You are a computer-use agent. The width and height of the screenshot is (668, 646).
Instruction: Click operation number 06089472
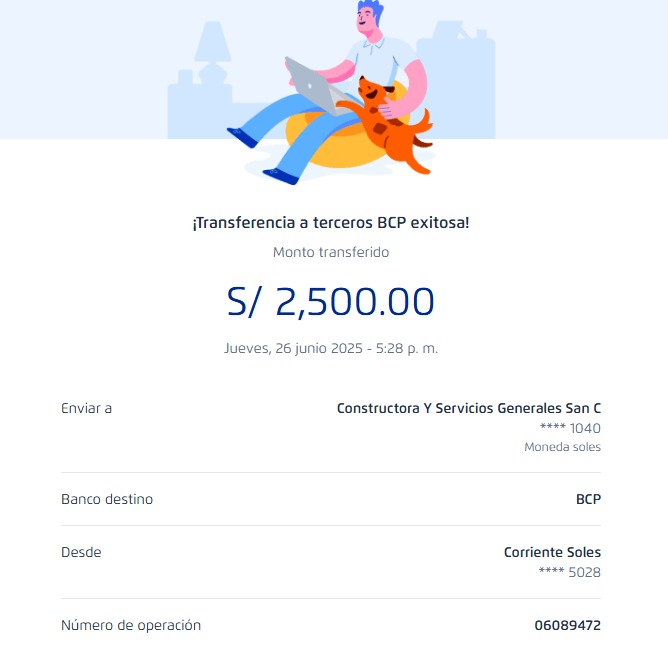pos(567,625)
